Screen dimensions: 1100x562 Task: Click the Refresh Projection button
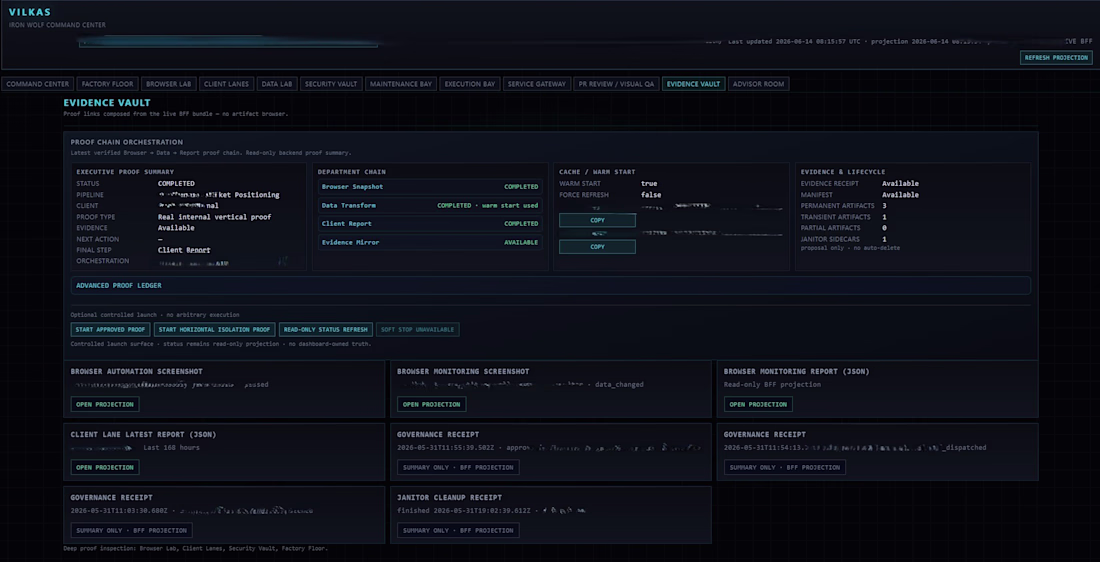point(1056,58)
